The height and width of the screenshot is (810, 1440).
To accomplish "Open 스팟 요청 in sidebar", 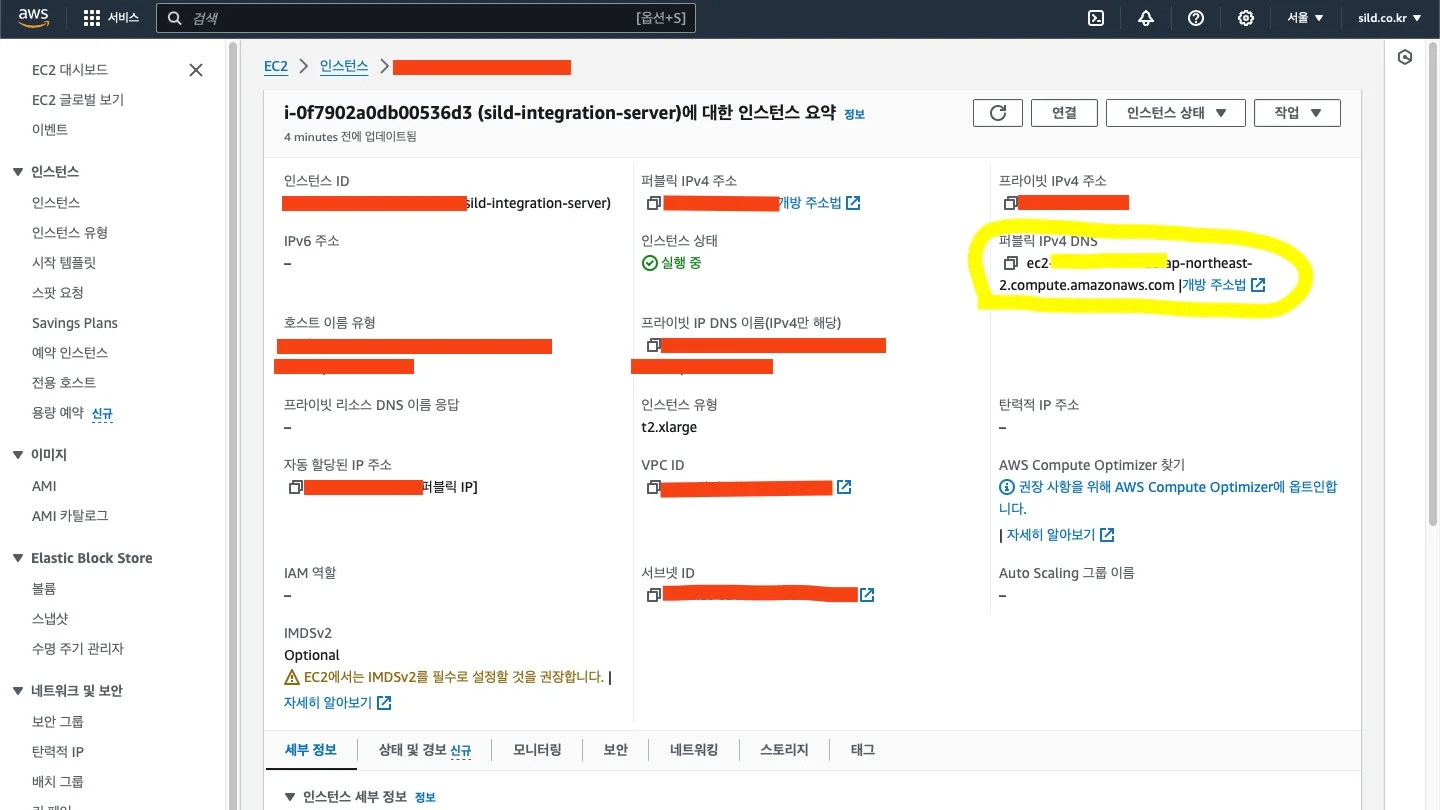I will [58, 293].
